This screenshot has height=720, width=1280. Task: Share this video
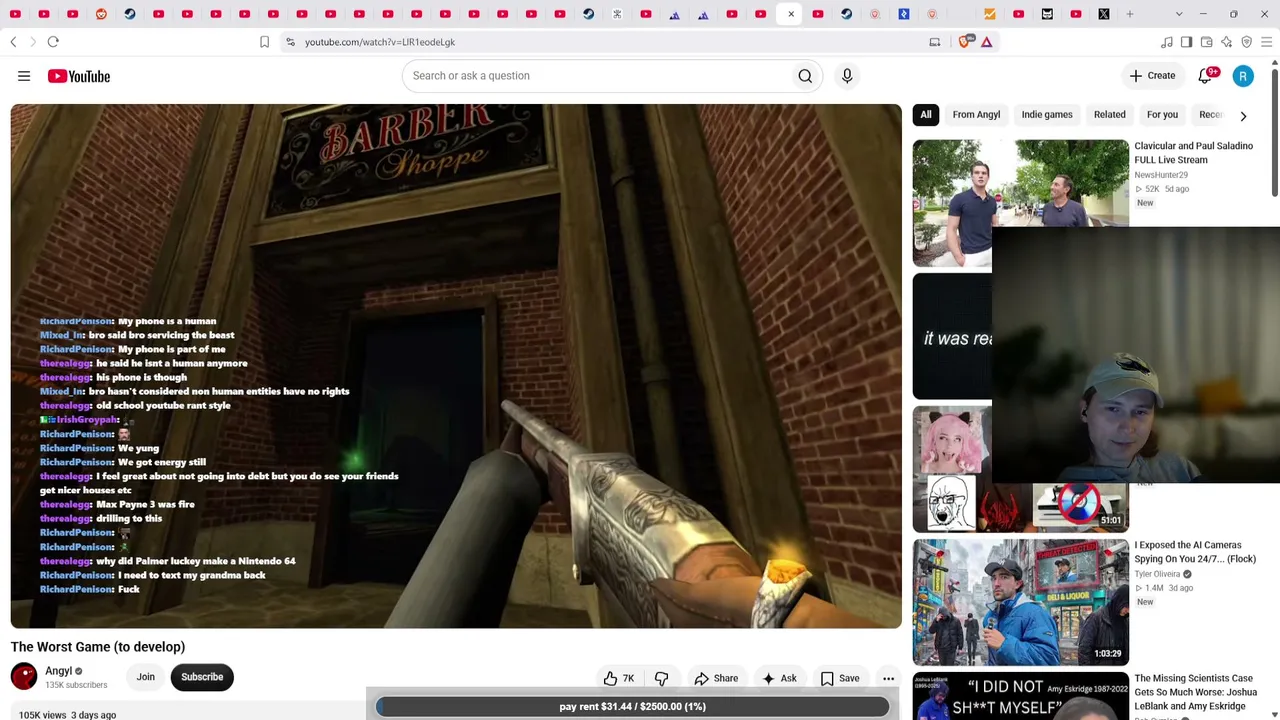tap(716, 678)
